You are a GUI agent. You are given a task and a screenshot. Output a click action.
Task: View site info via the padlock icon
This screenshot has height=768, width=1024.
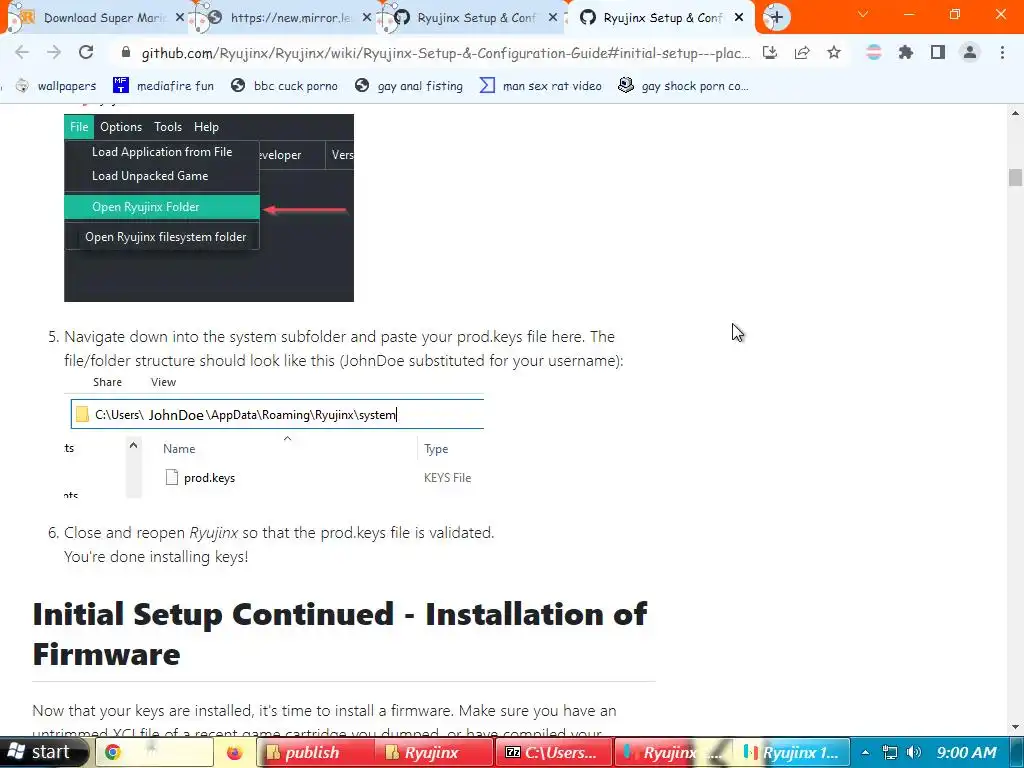point(126,53)
